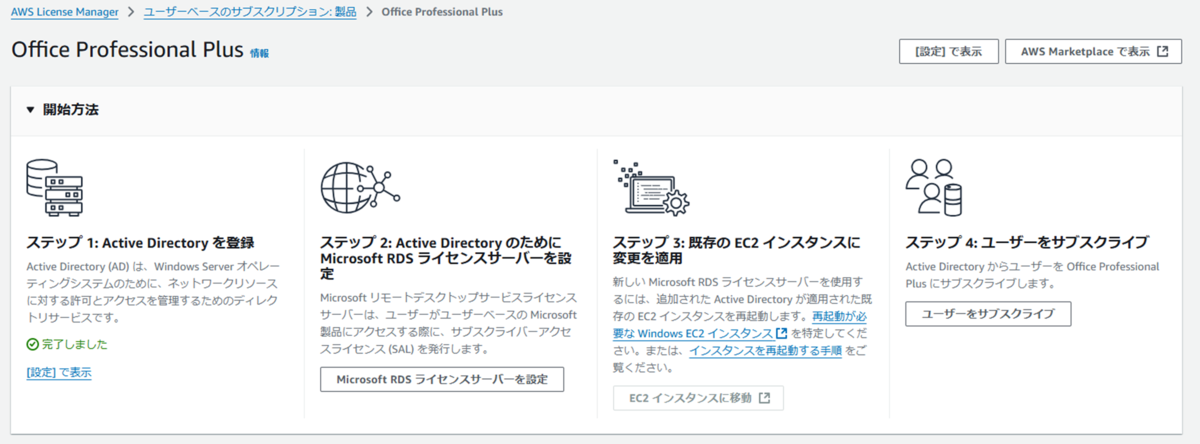Click the Office Professional Plus page heading
1200x444 pixels.
click(127, 52)
